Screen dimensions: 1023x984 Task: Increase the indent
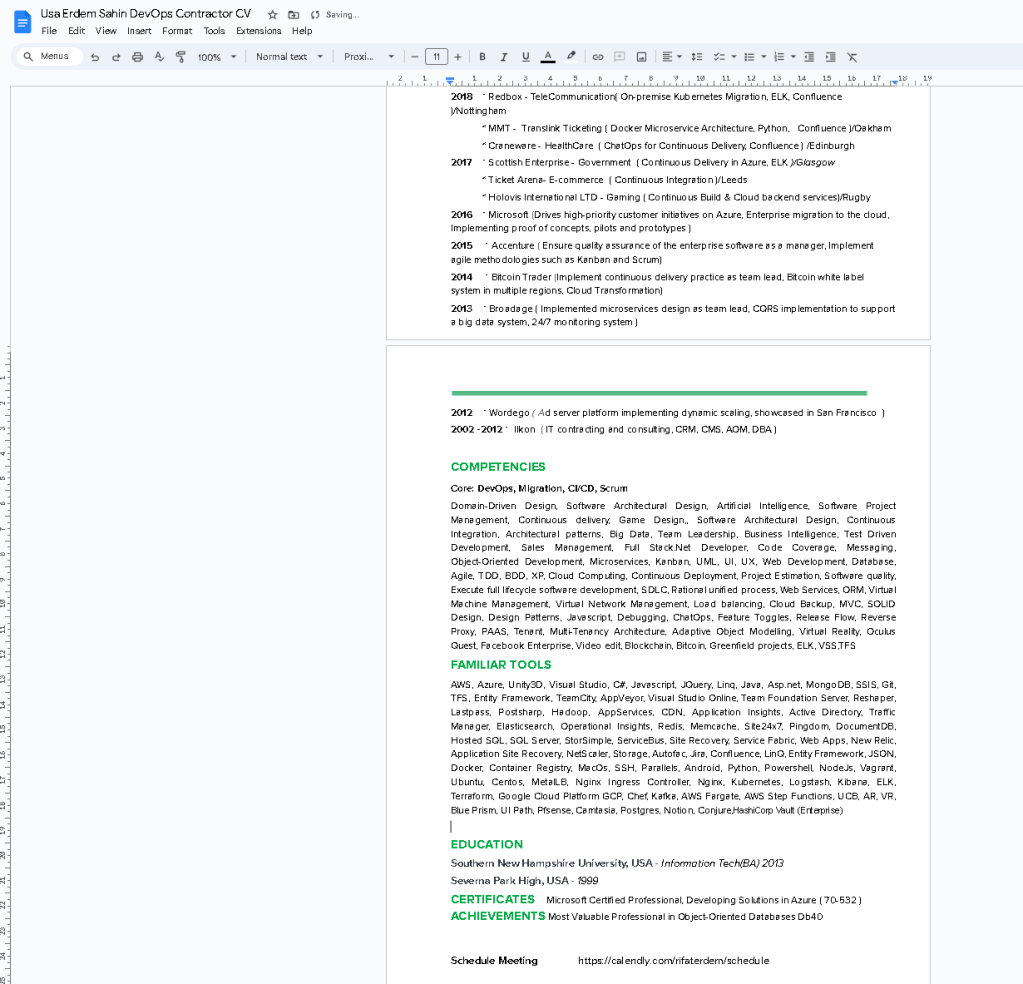831,57
